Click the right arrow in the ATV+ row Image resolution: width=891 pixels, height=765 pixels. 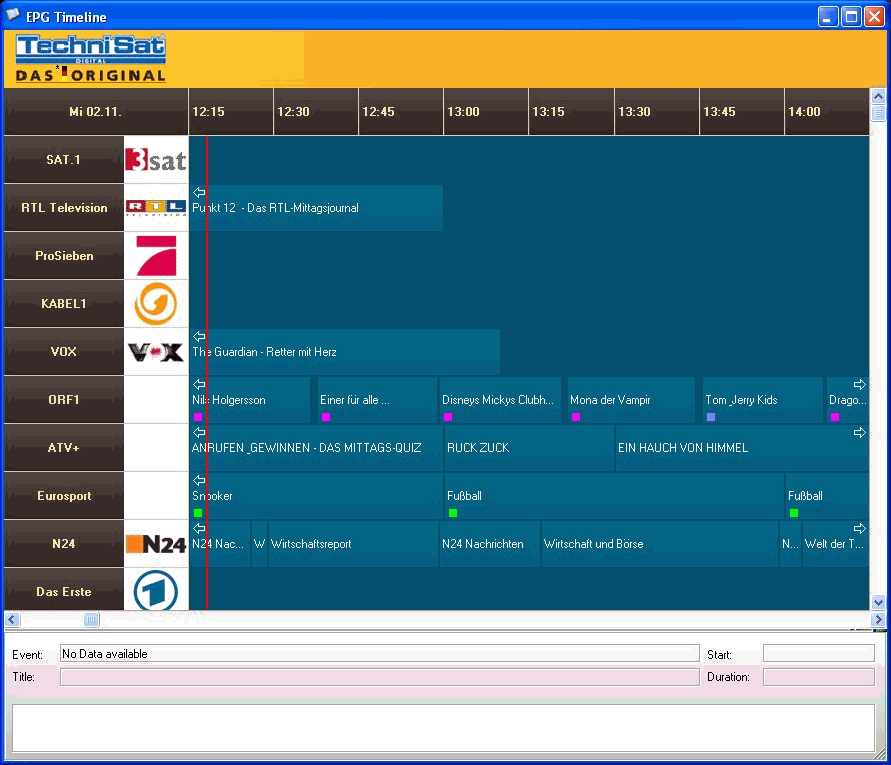860,432
